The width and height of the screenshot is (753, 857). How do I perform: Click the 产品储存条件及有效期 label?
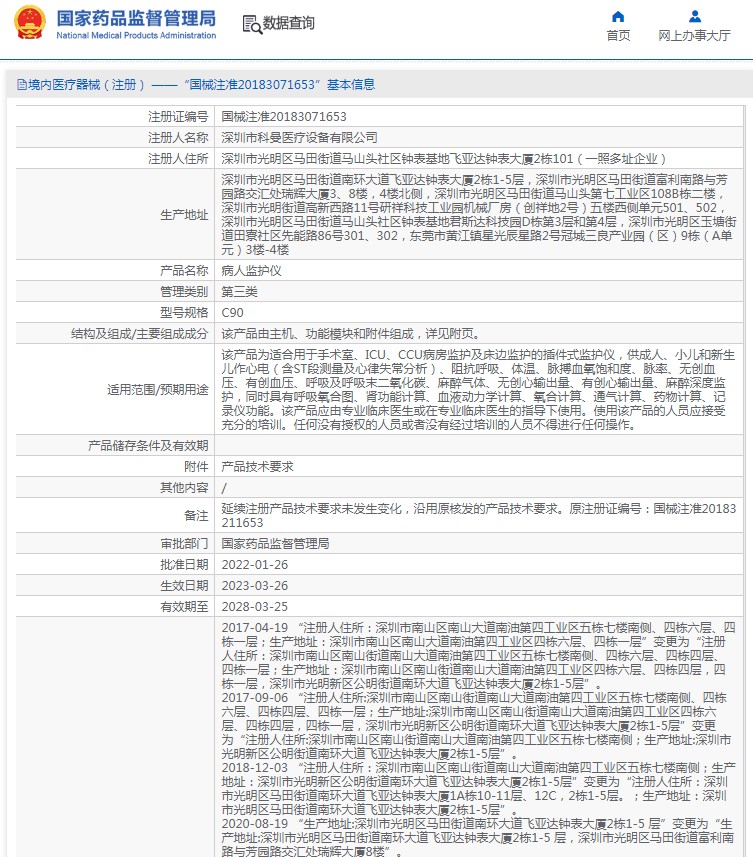pos(148,446)
